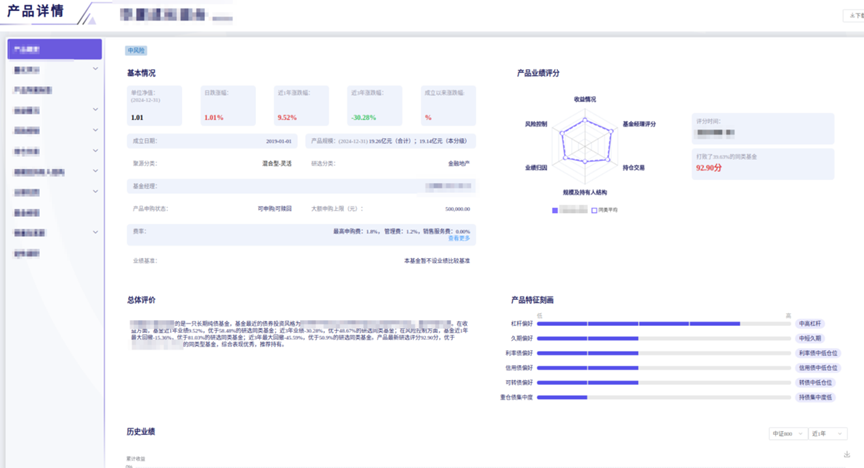This screenshot has width=864, height=468.
Task: Expand the bottommost sidebar chevron
Action: click(95, 232)
